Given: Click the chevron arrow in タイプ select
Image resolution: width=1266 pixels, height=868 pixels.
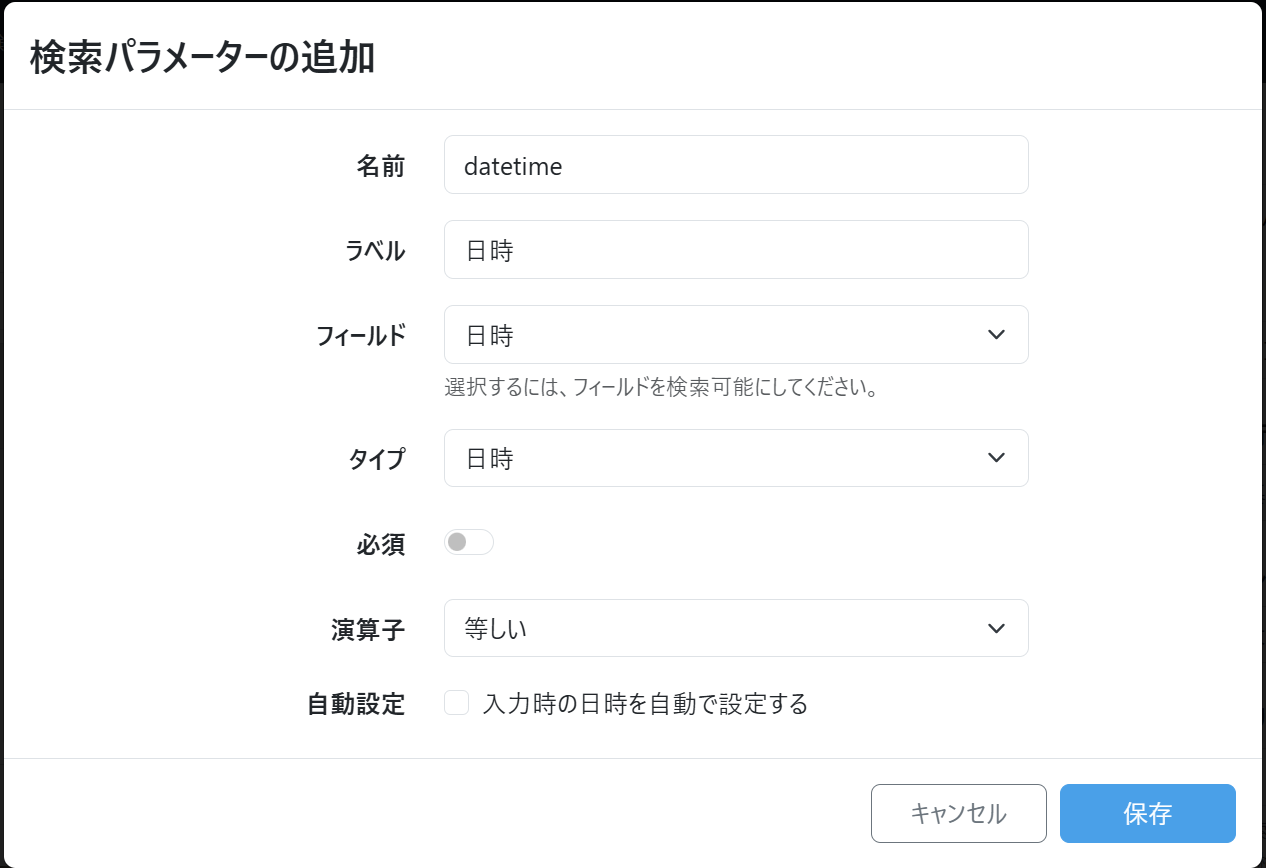Looking at the screenshot, I should (996, 458).
